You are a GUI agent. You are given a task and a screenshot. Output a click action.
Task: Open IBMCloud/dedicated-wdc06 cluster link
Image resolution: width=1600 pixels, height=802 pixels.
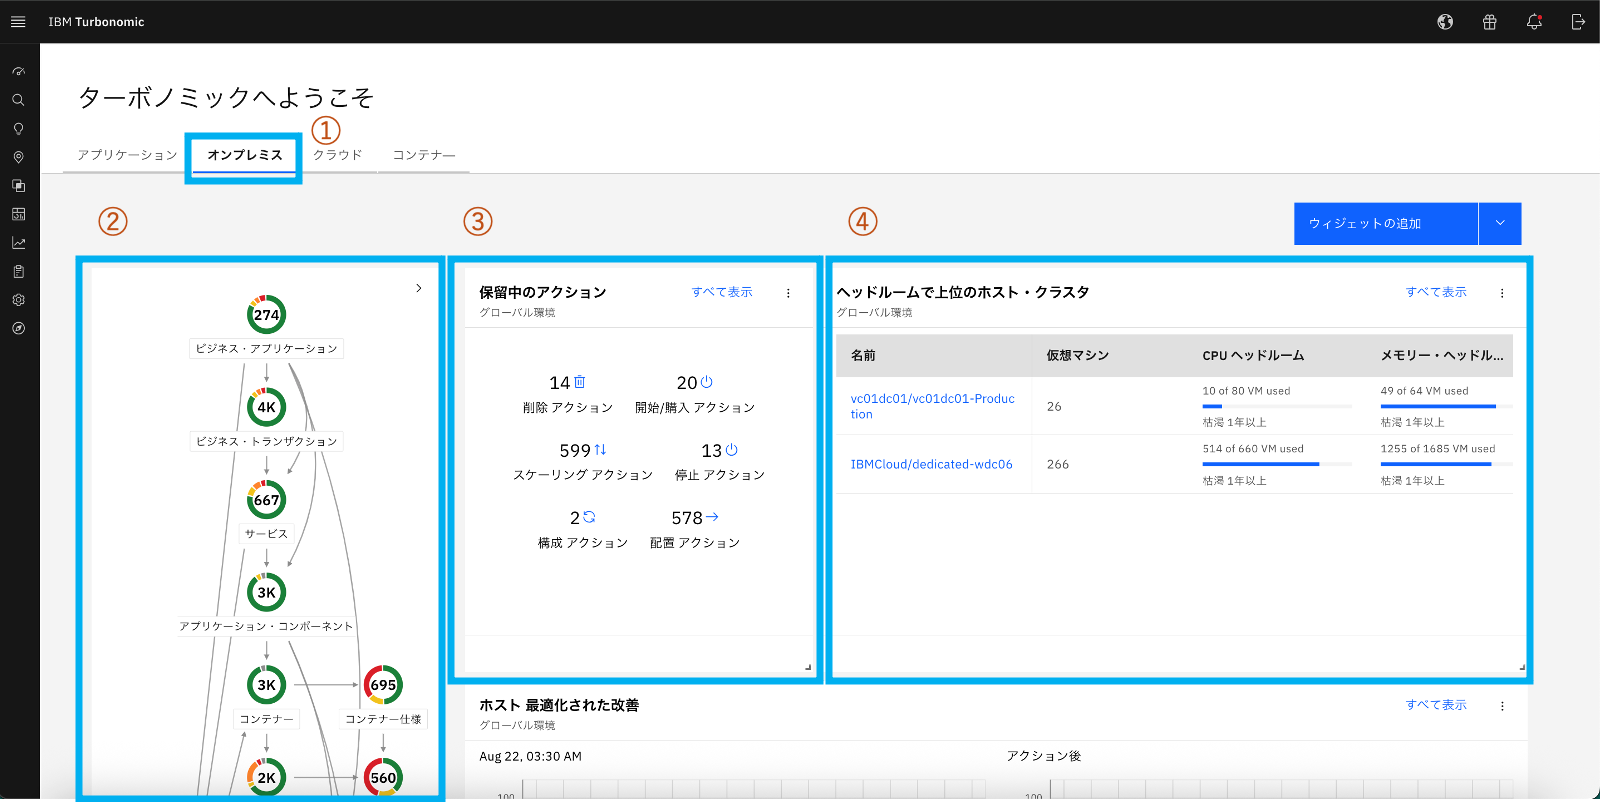click(x=931, y=464)
